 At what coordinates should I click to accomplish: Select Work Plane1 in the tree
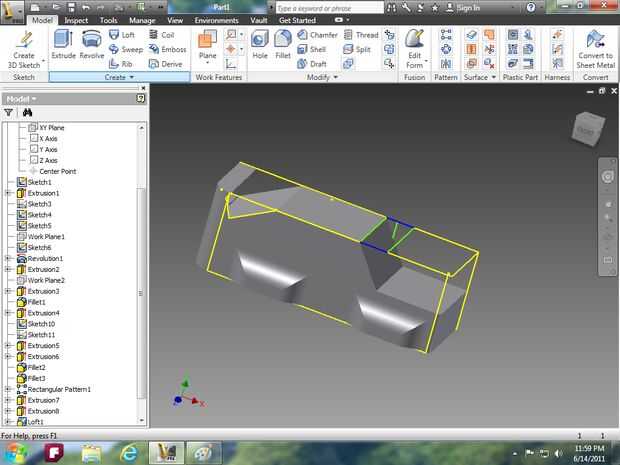[x=41, y=236]
